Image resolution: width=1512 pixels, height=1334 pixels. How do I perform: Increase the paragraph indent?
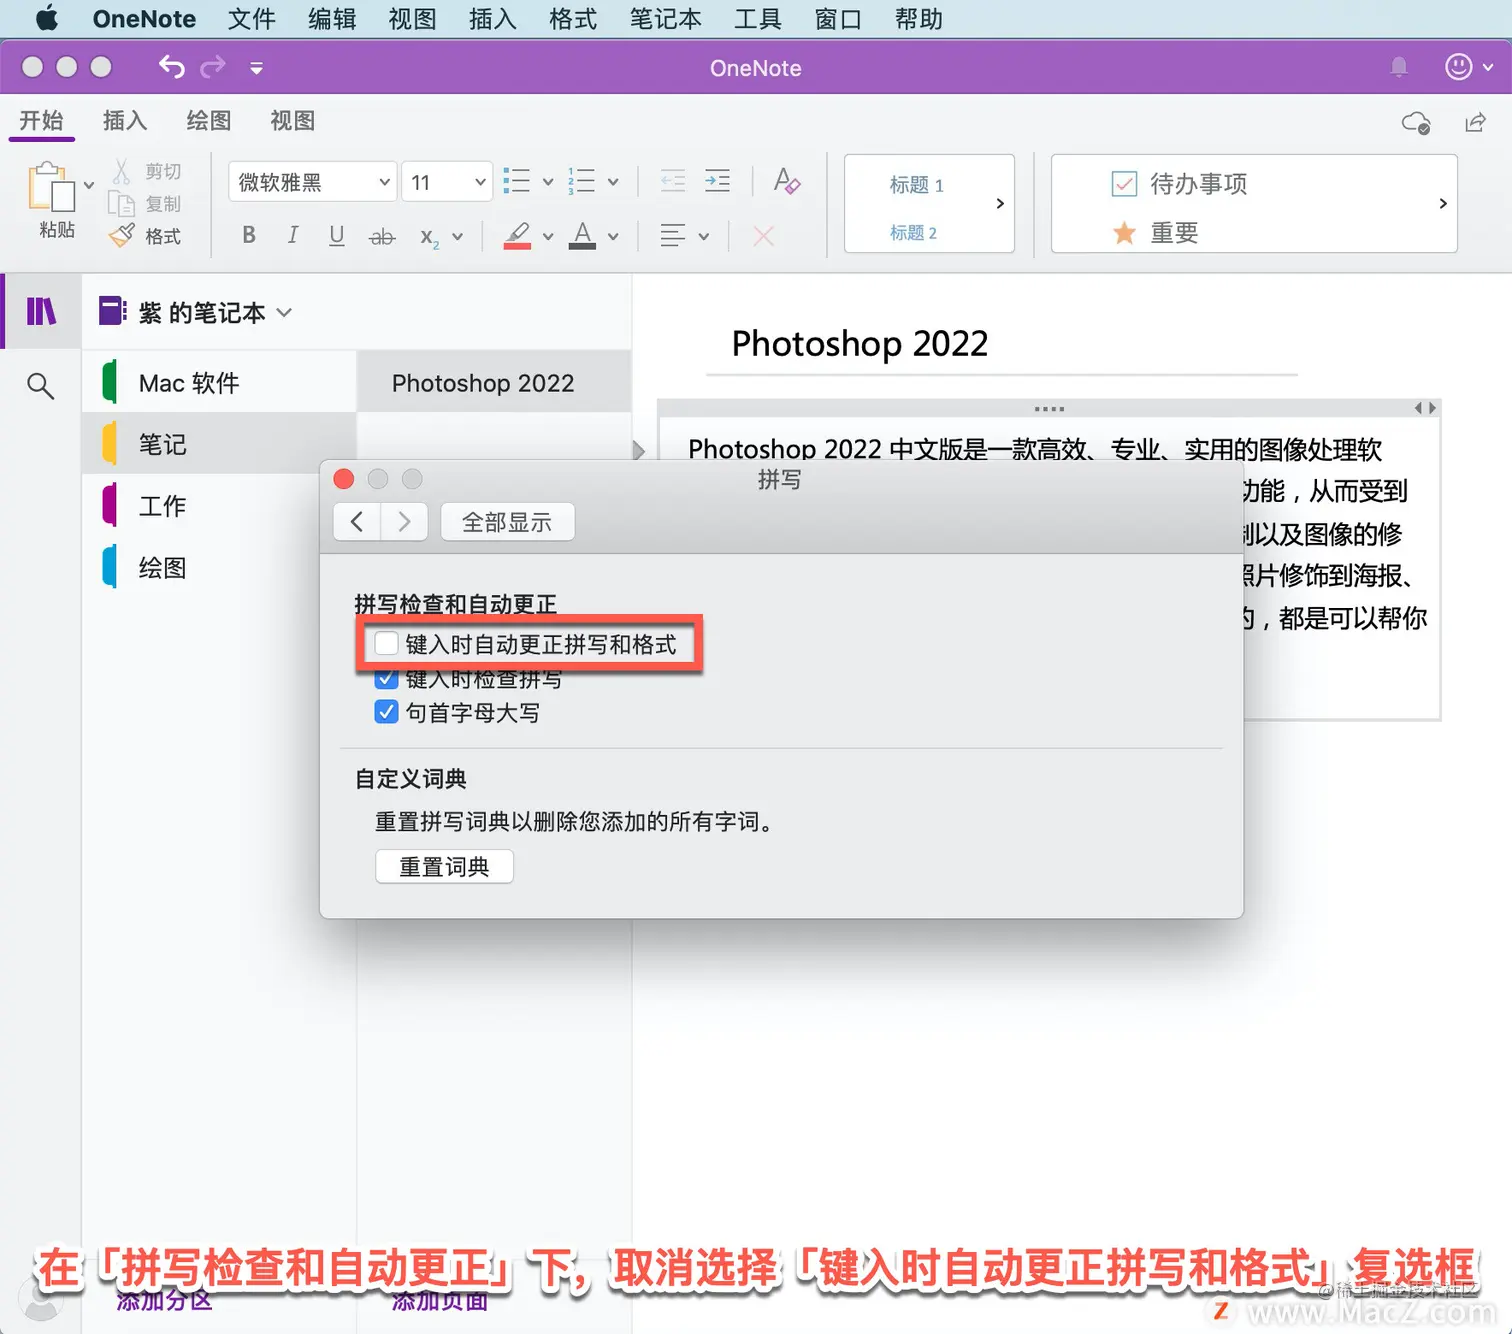click(717, 181)
